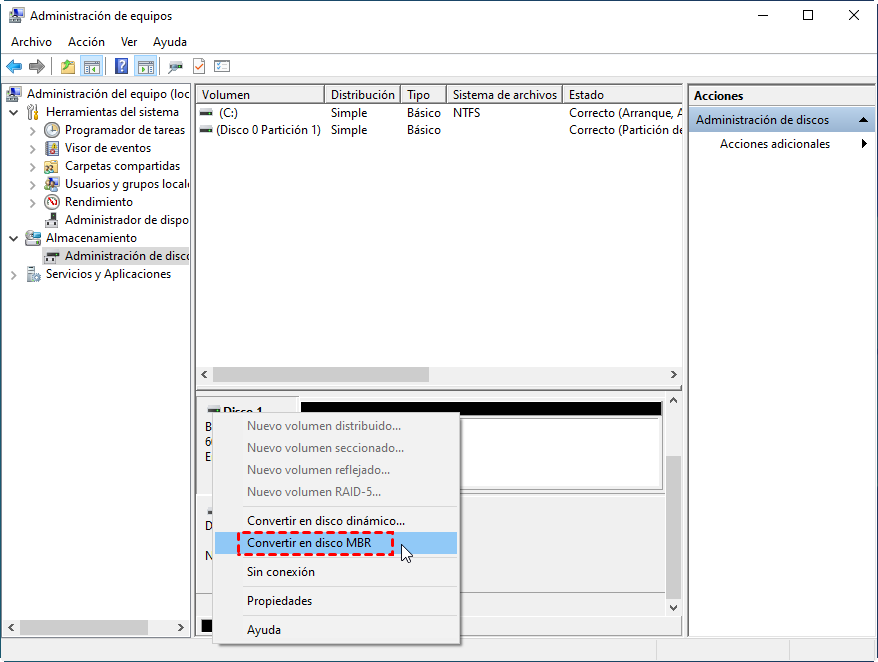Screen dimensions: 878x662
Task: Click the checkmark document toolbar icon
Action: (199, 67)
